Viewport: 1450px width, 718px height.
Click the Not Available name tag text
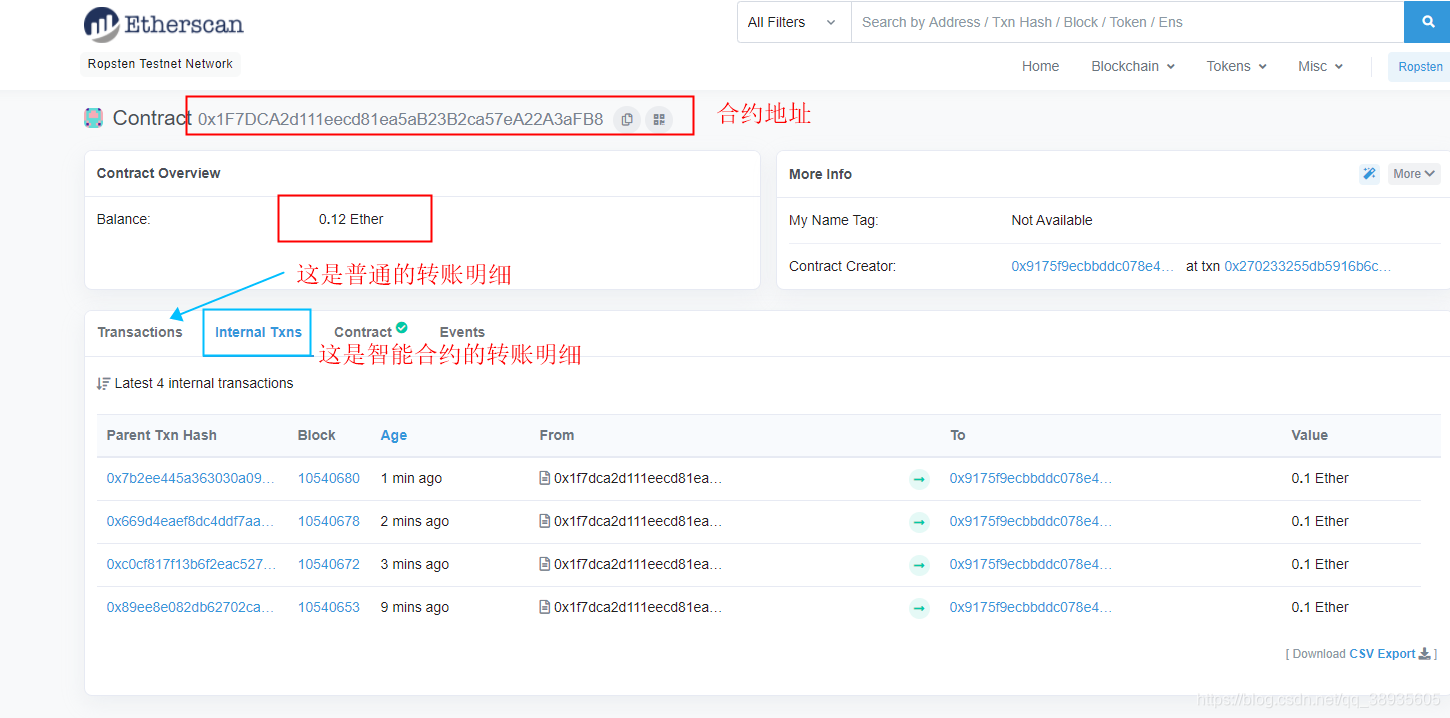click(1052, 220)
